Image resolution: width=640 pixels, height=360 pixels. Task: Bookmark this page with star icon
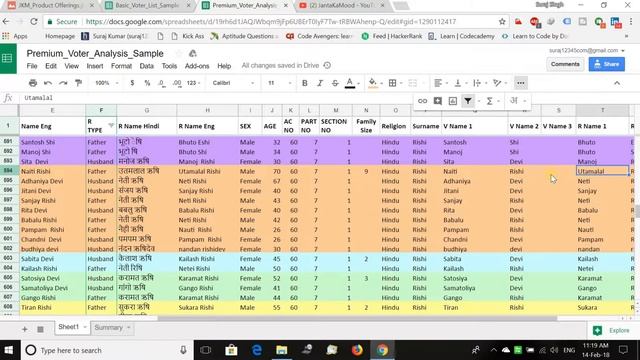502,22
